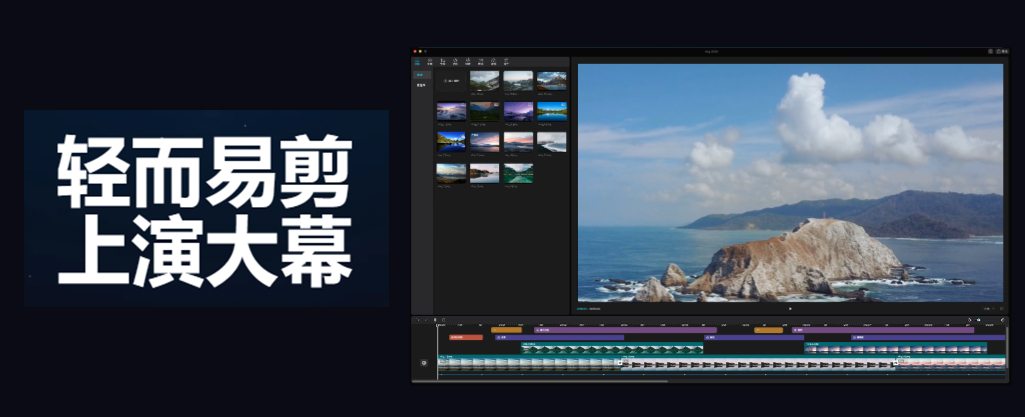Select the grey misty beach wave thumbnail
This screenshot has height=417, width=1025.
[x=552, y=142]
